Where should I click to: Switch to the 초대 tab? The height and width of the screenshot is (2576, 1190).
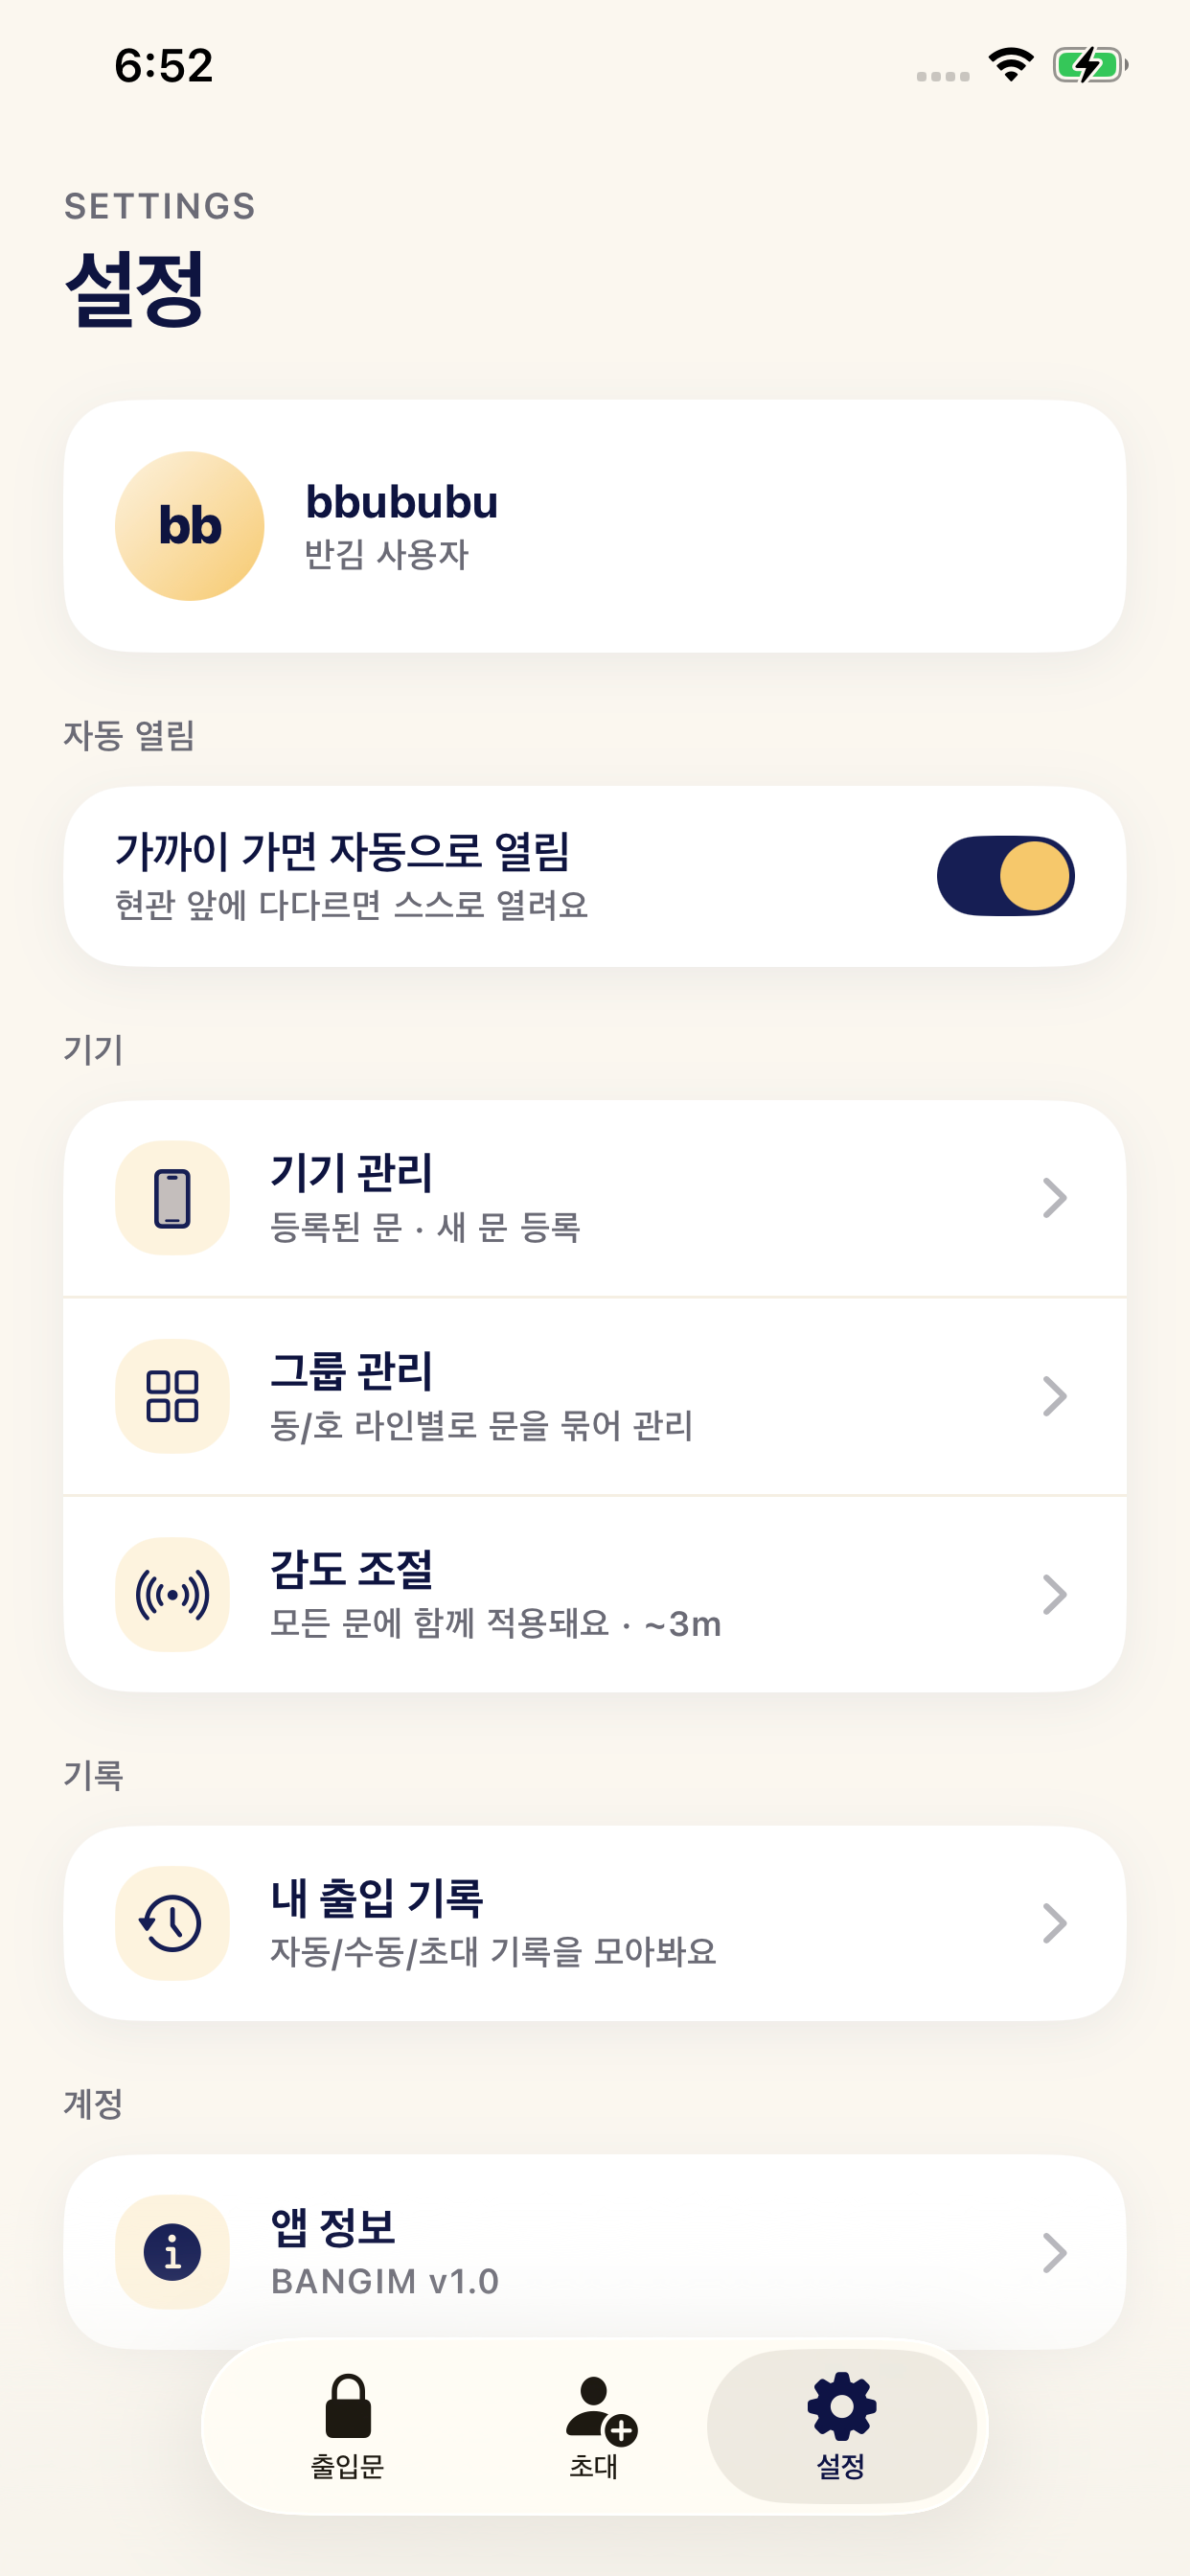click(x=594, y=2425)
